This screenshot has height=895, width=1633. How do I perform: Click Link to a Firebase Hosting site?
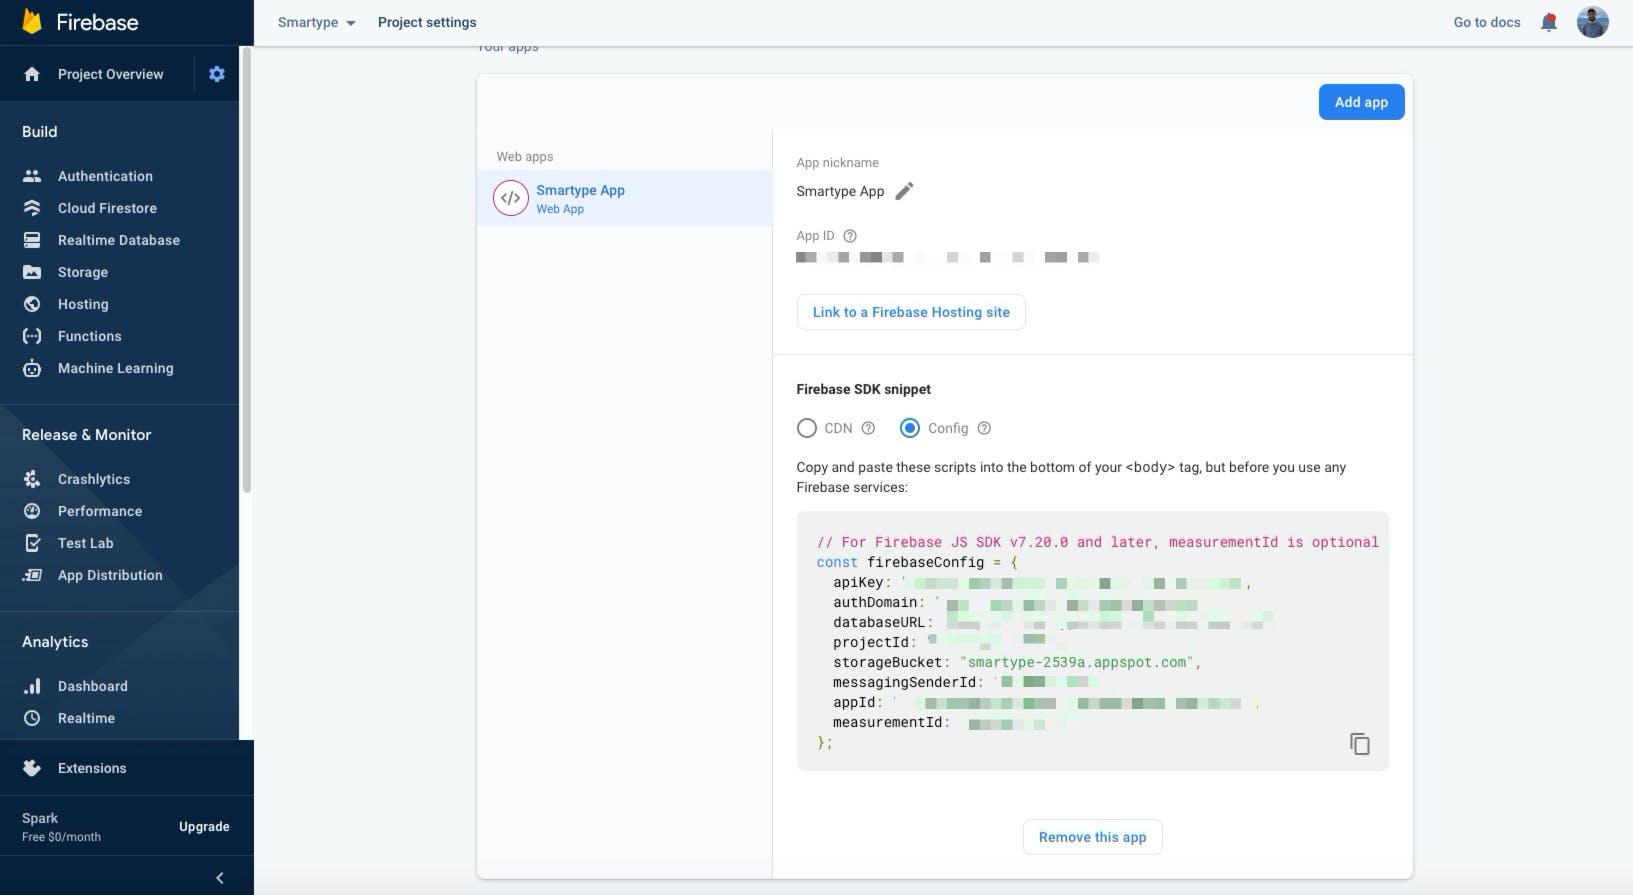coord(910,312)
